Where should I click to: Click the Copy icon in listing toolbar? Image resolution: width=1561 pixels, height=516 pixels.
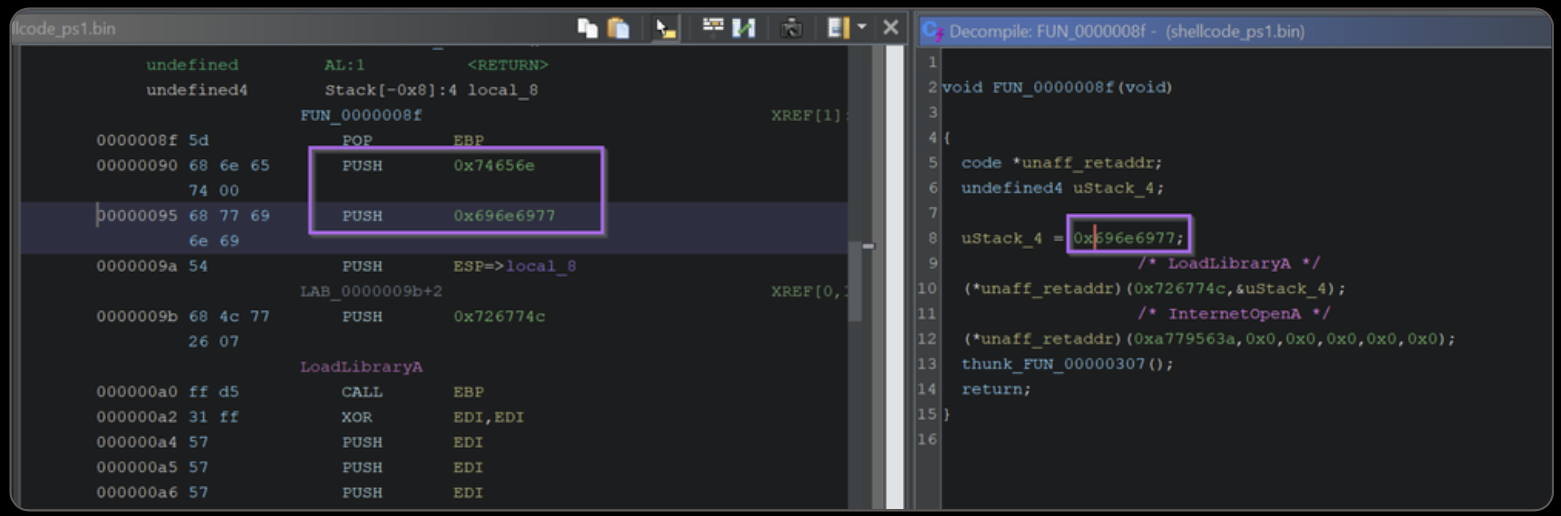(588, 28)
